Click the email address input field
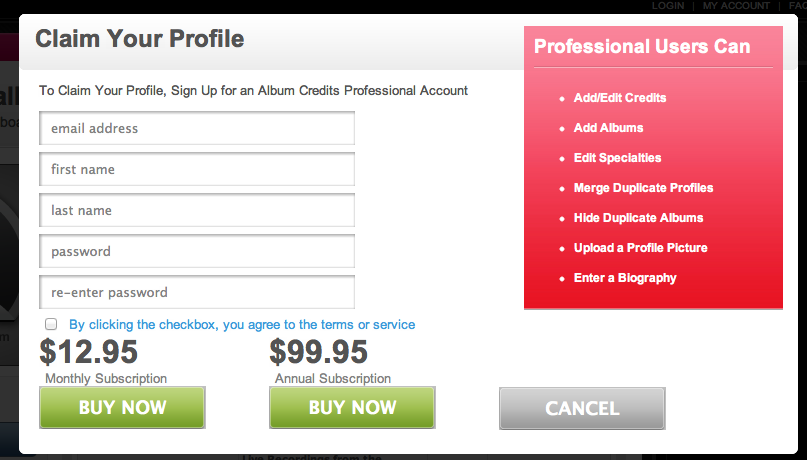Image resolution: width=807 pixels, height=460 pixels. pos(197,128)
